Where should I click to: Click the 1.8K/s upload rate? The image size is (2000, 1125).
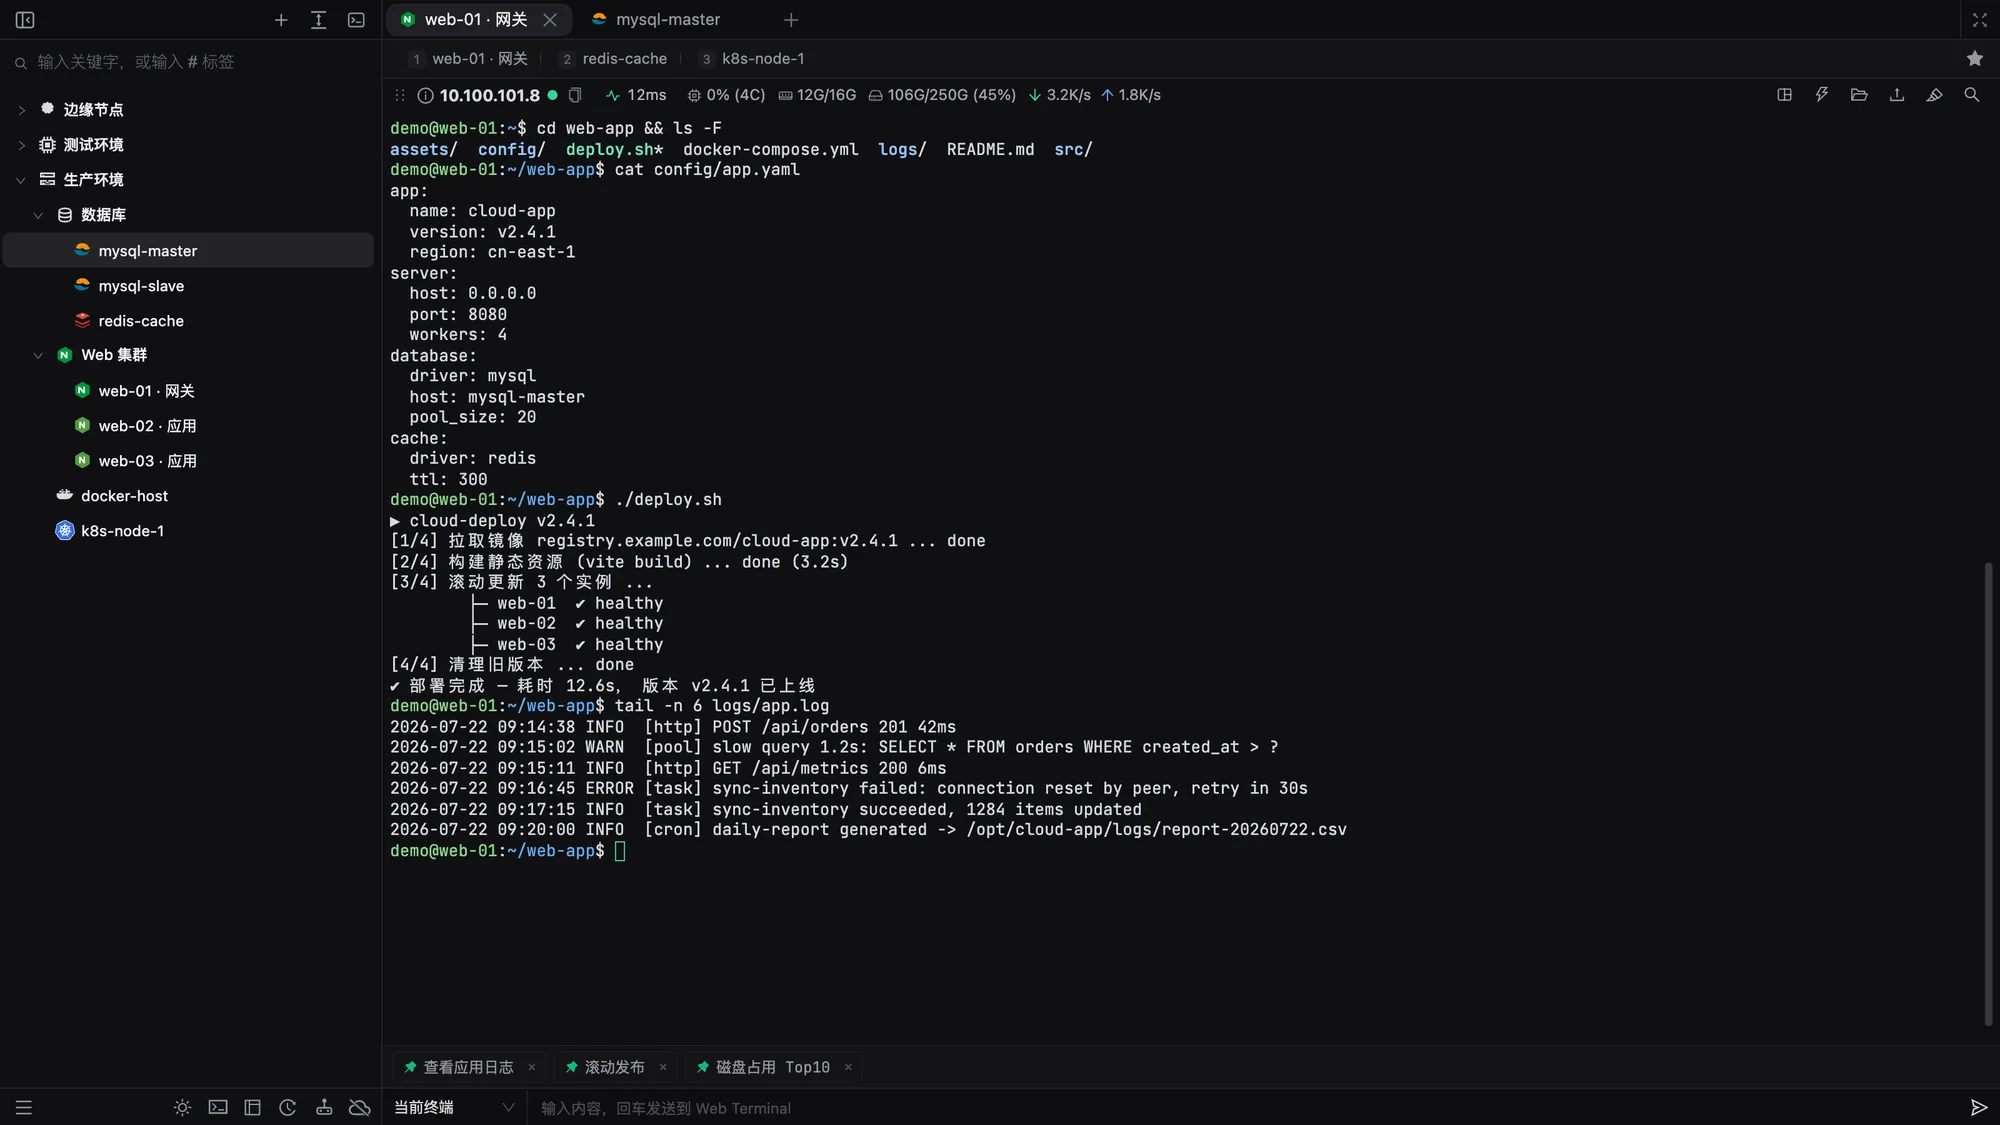(x=1131, y=95)
